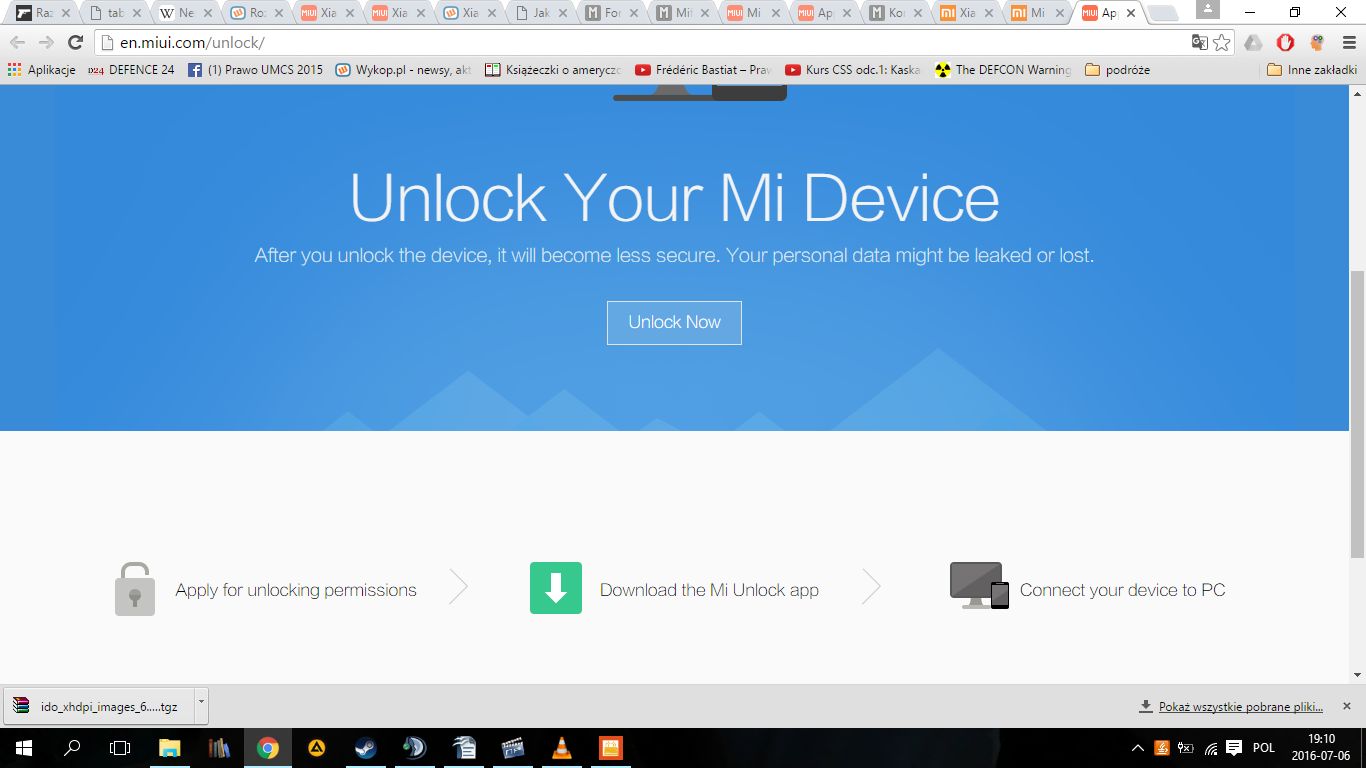The image size is (1366, 768).
Task: Click the translate page icon in address bar
Action: (1199, 43)
